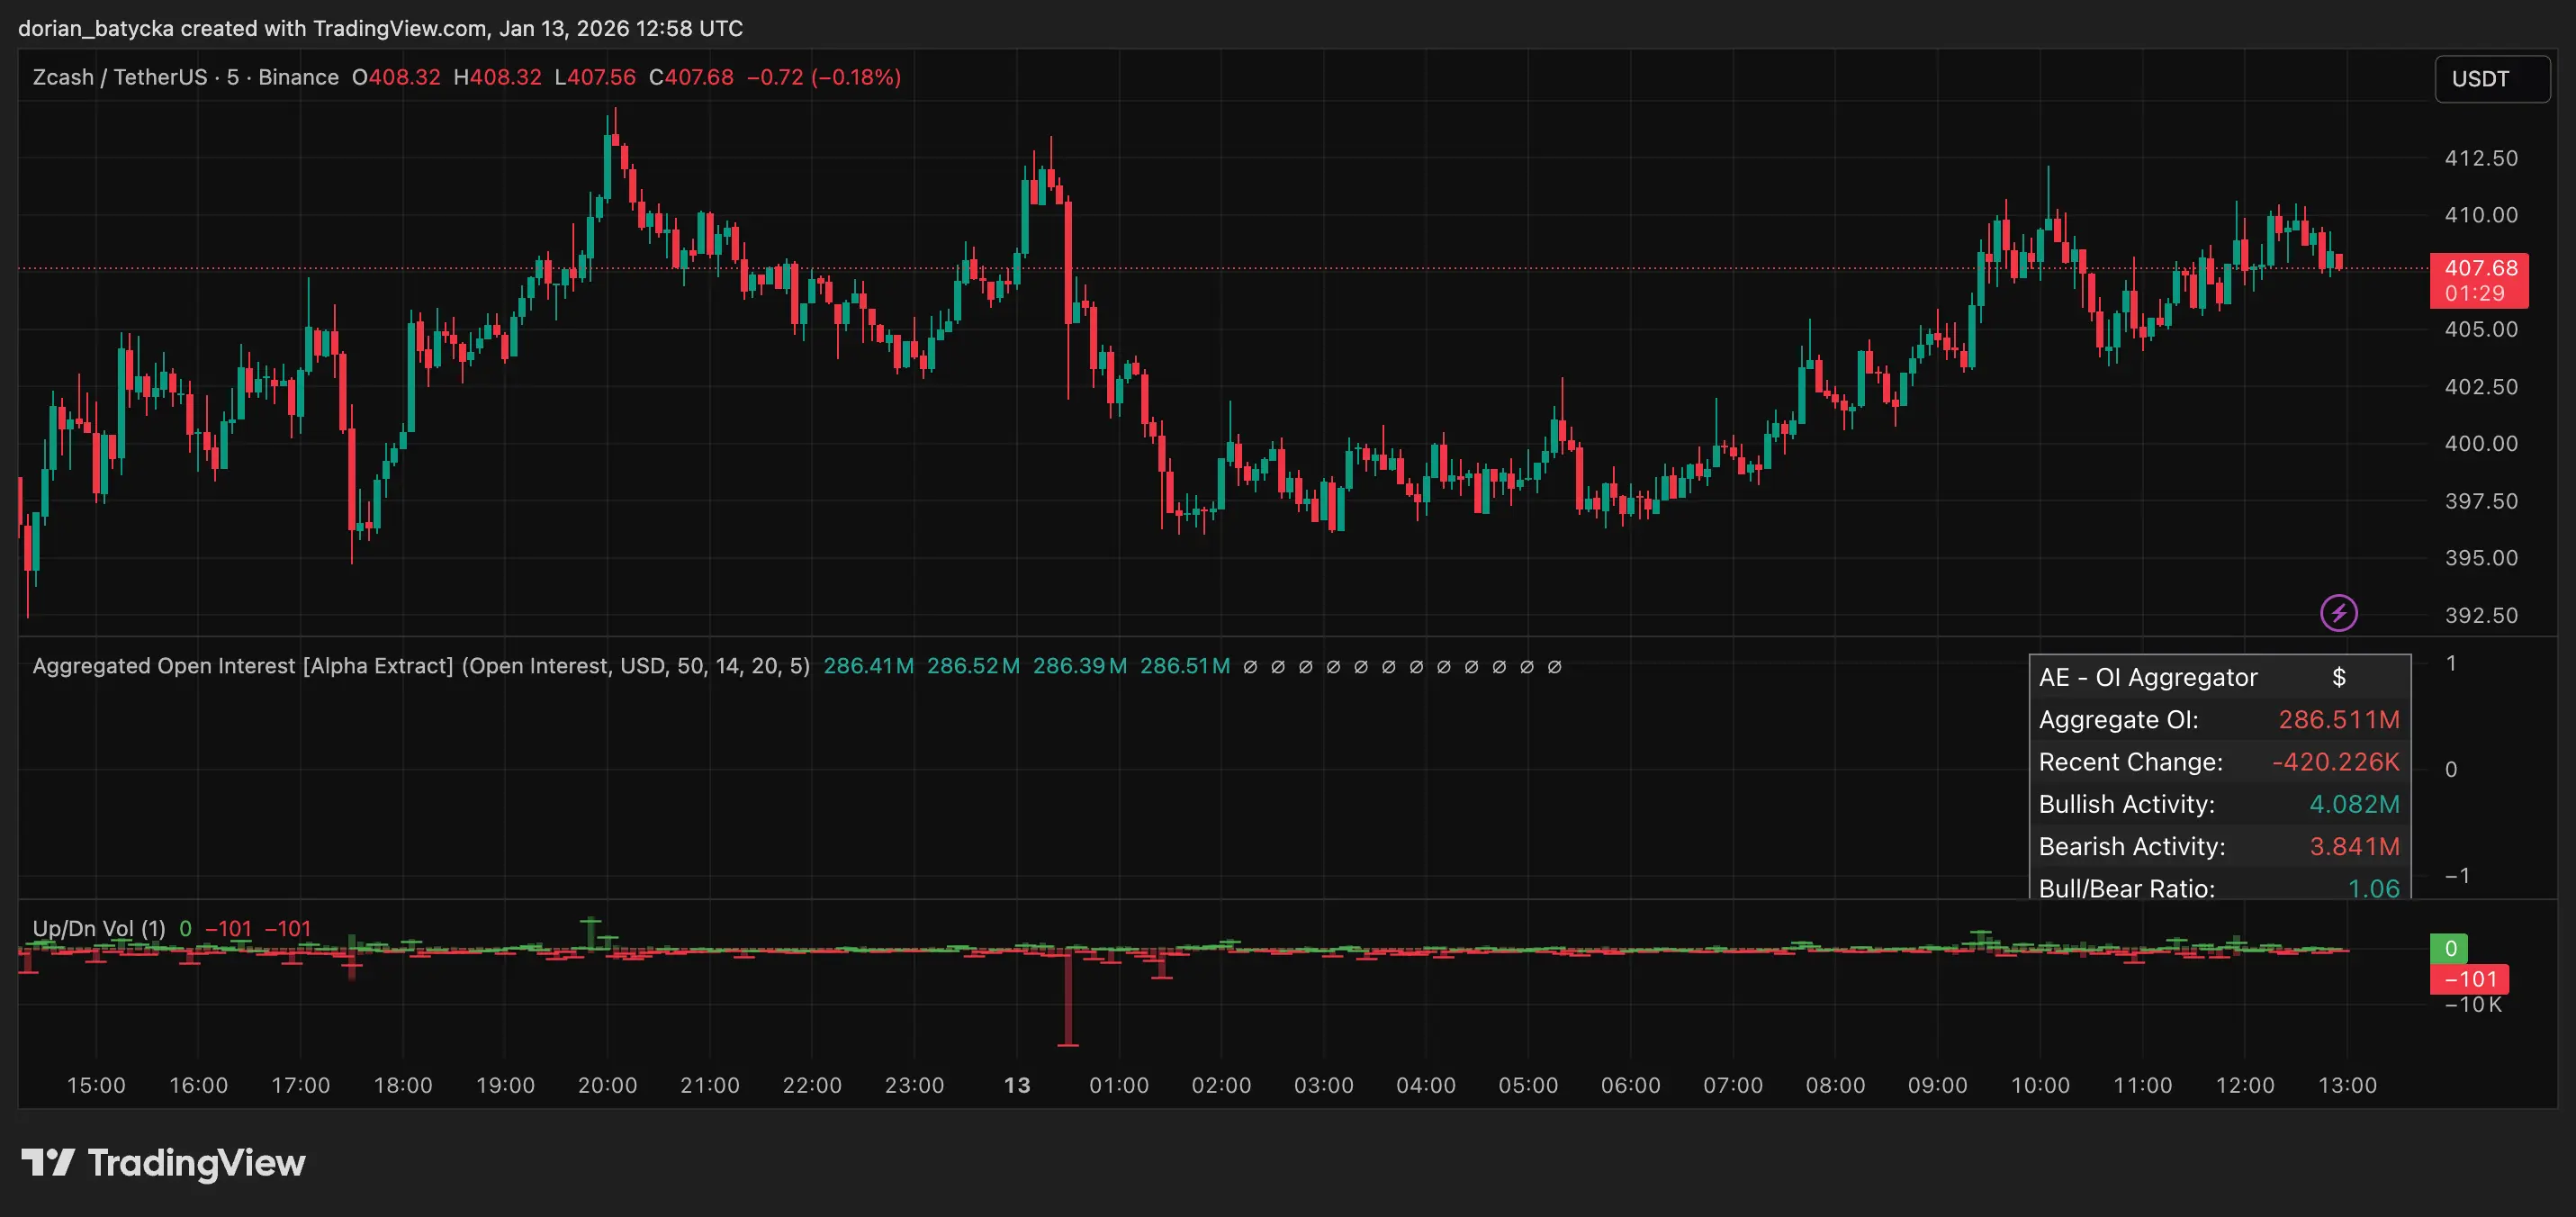The width and height of the screenshot is (2576, 1217).
Task: Click the TradingView.com attribution header text
Action: [380, 28]
